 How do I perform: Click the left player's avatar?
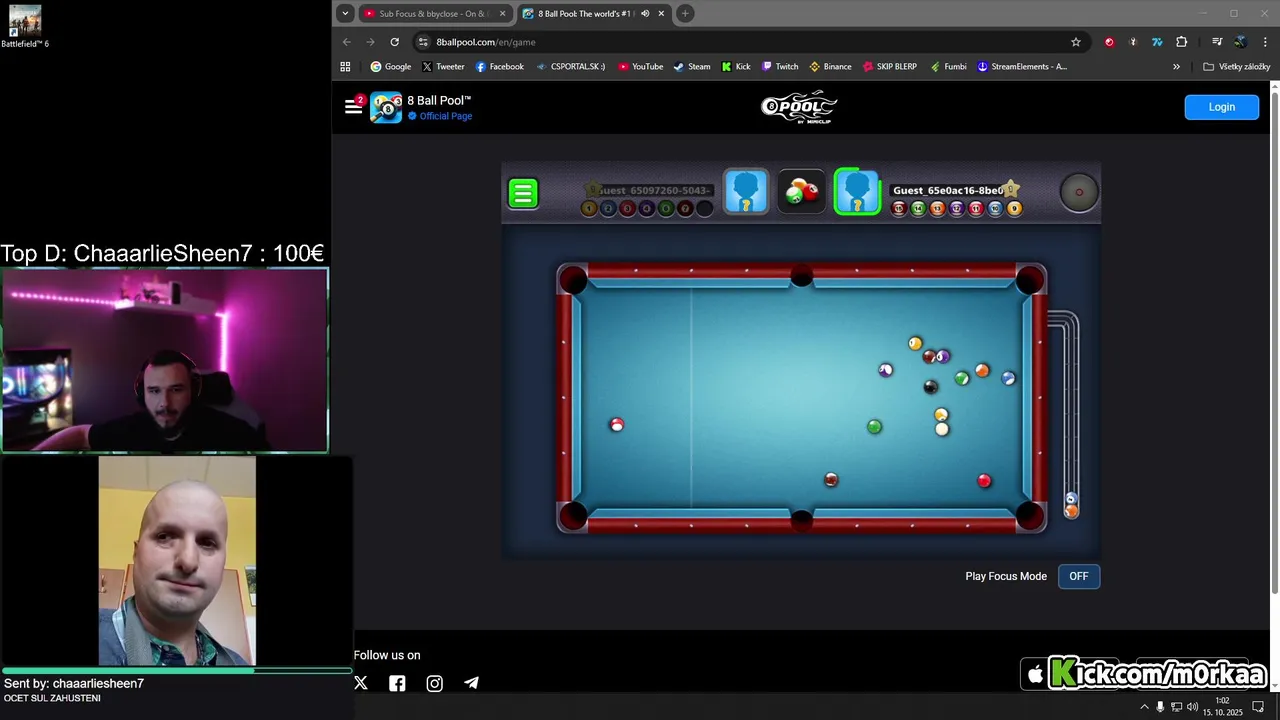click(x=746, y=192)
